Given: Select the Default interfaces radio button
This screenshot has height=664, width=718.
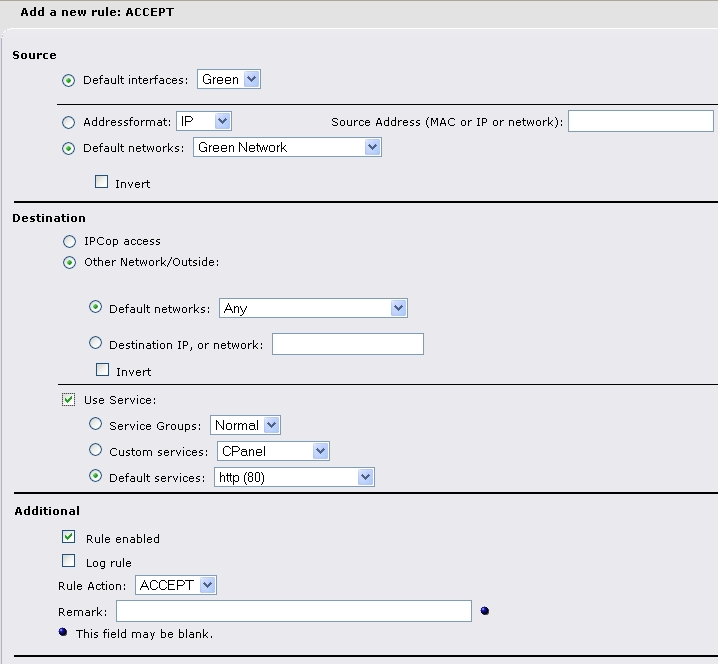Looking at the screenshot, I should [68, 81].
